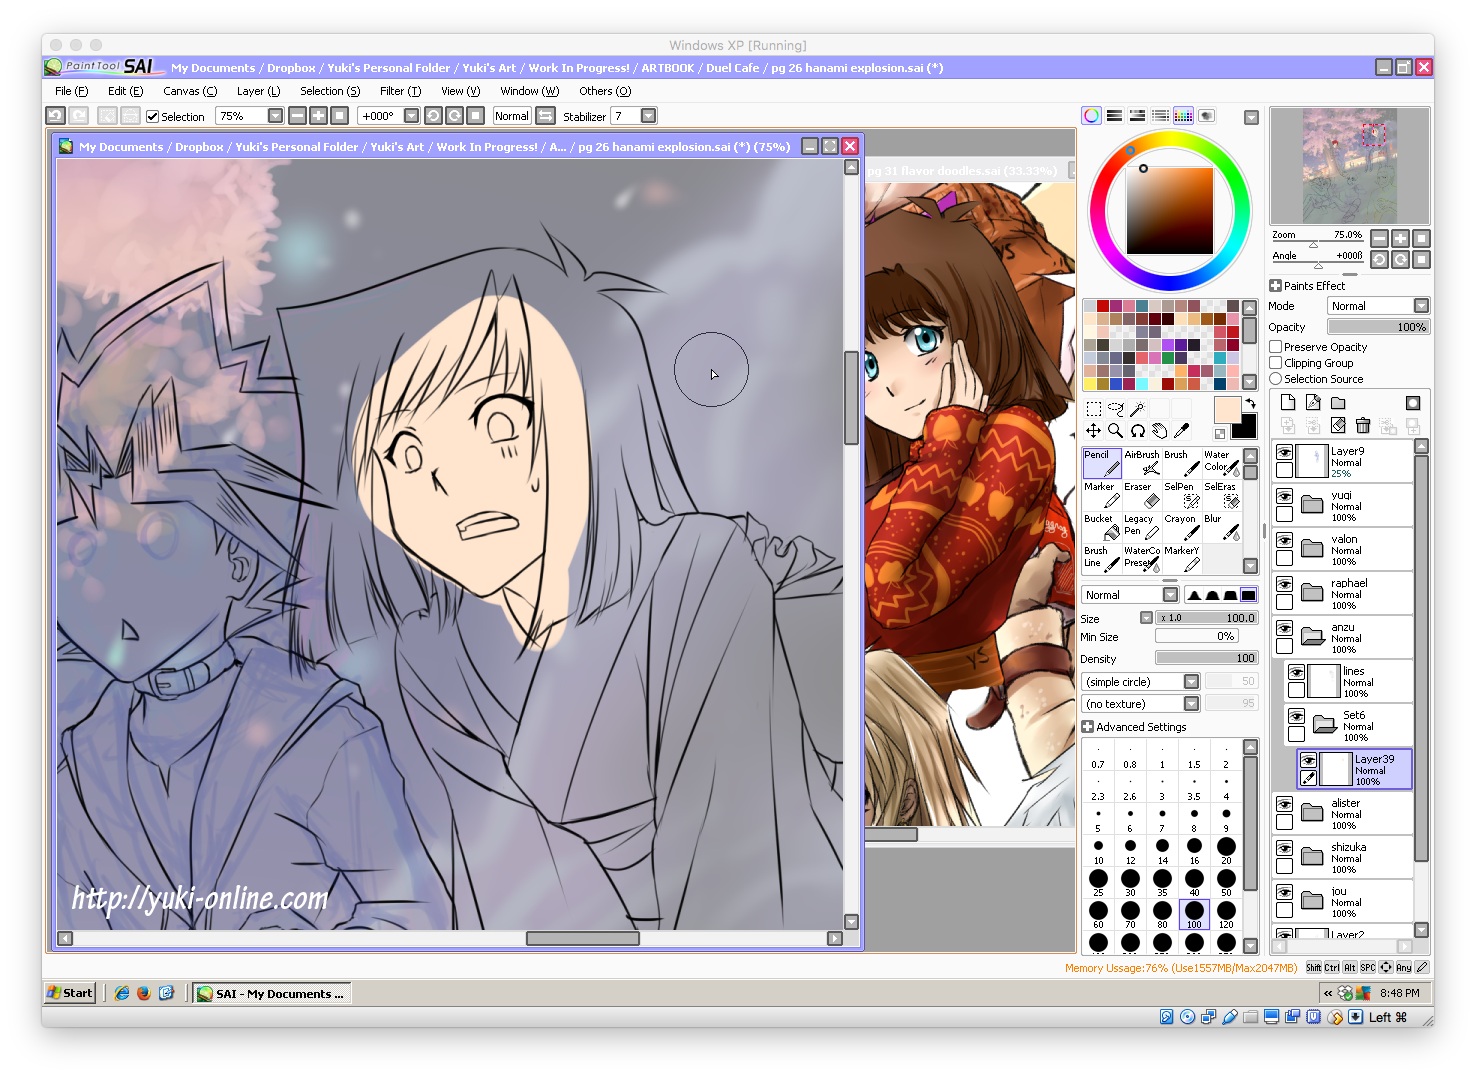Click the black background color swatch
1476x1077 pixels.
tap(1246, 428)
